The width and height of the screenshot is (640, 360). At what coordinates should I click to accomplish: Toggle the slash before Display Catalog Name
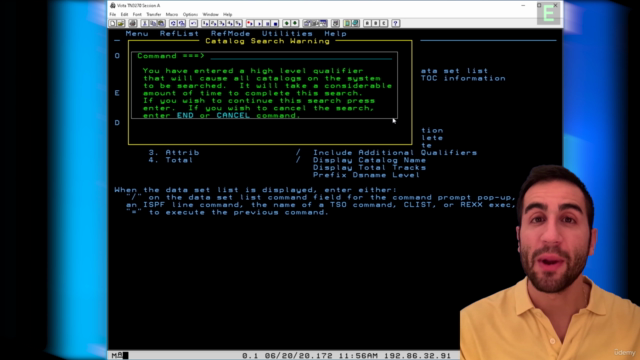coord(298,160)
